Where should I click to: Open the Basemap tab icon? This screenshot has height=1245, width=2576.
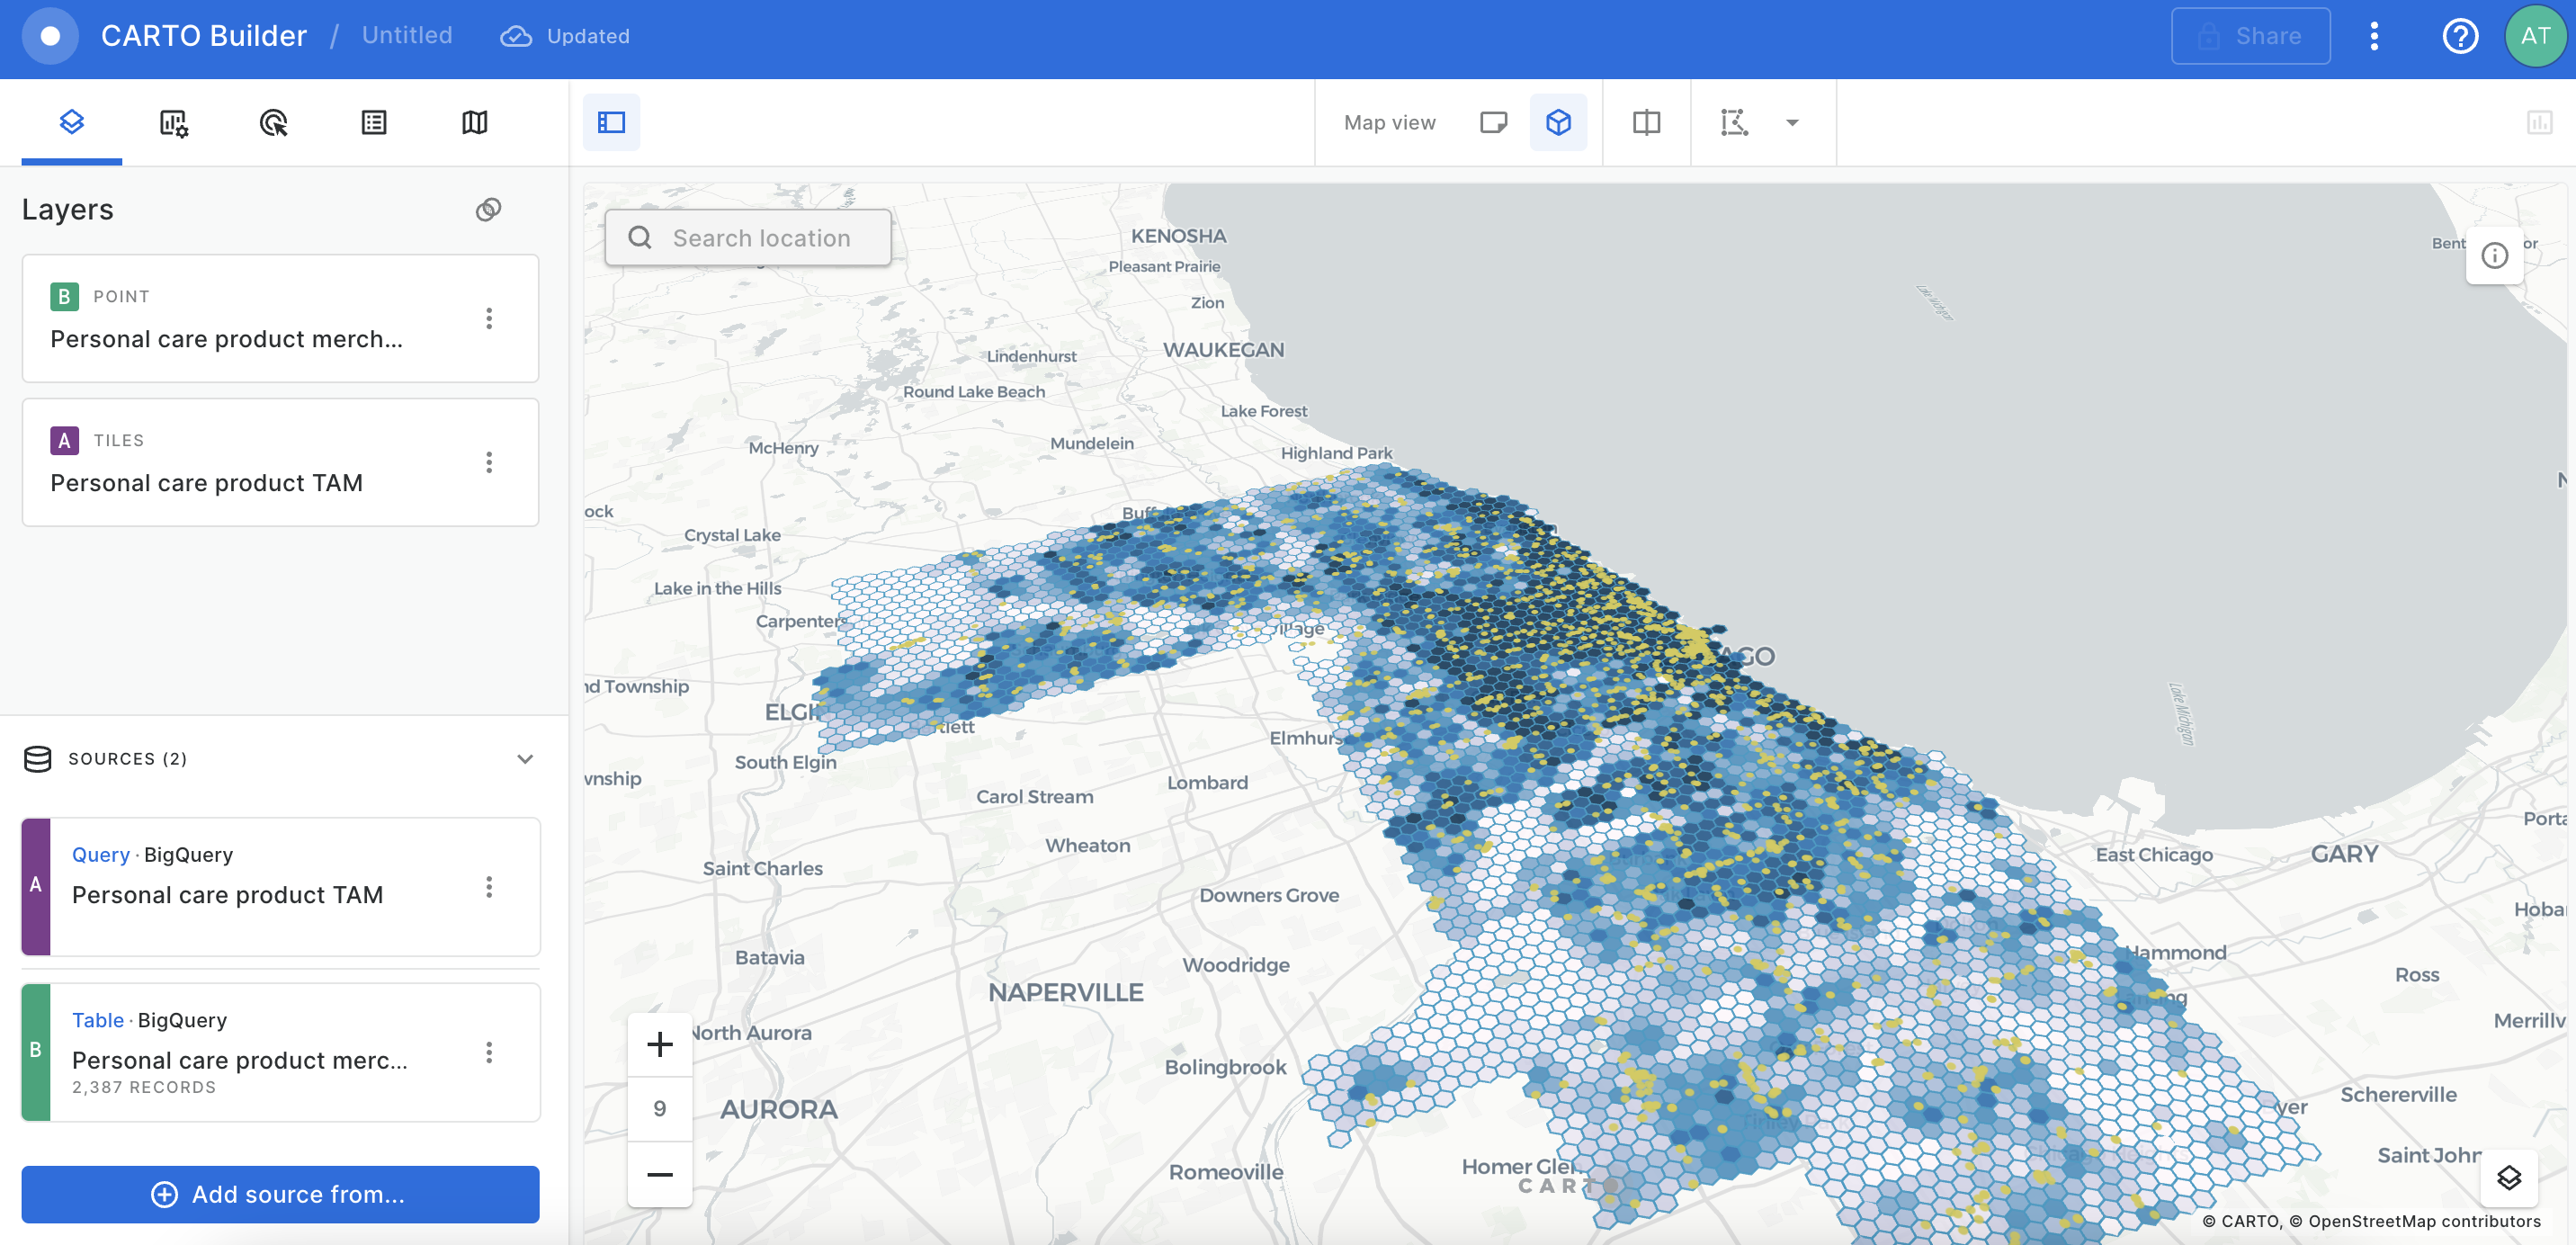(475, 123)
